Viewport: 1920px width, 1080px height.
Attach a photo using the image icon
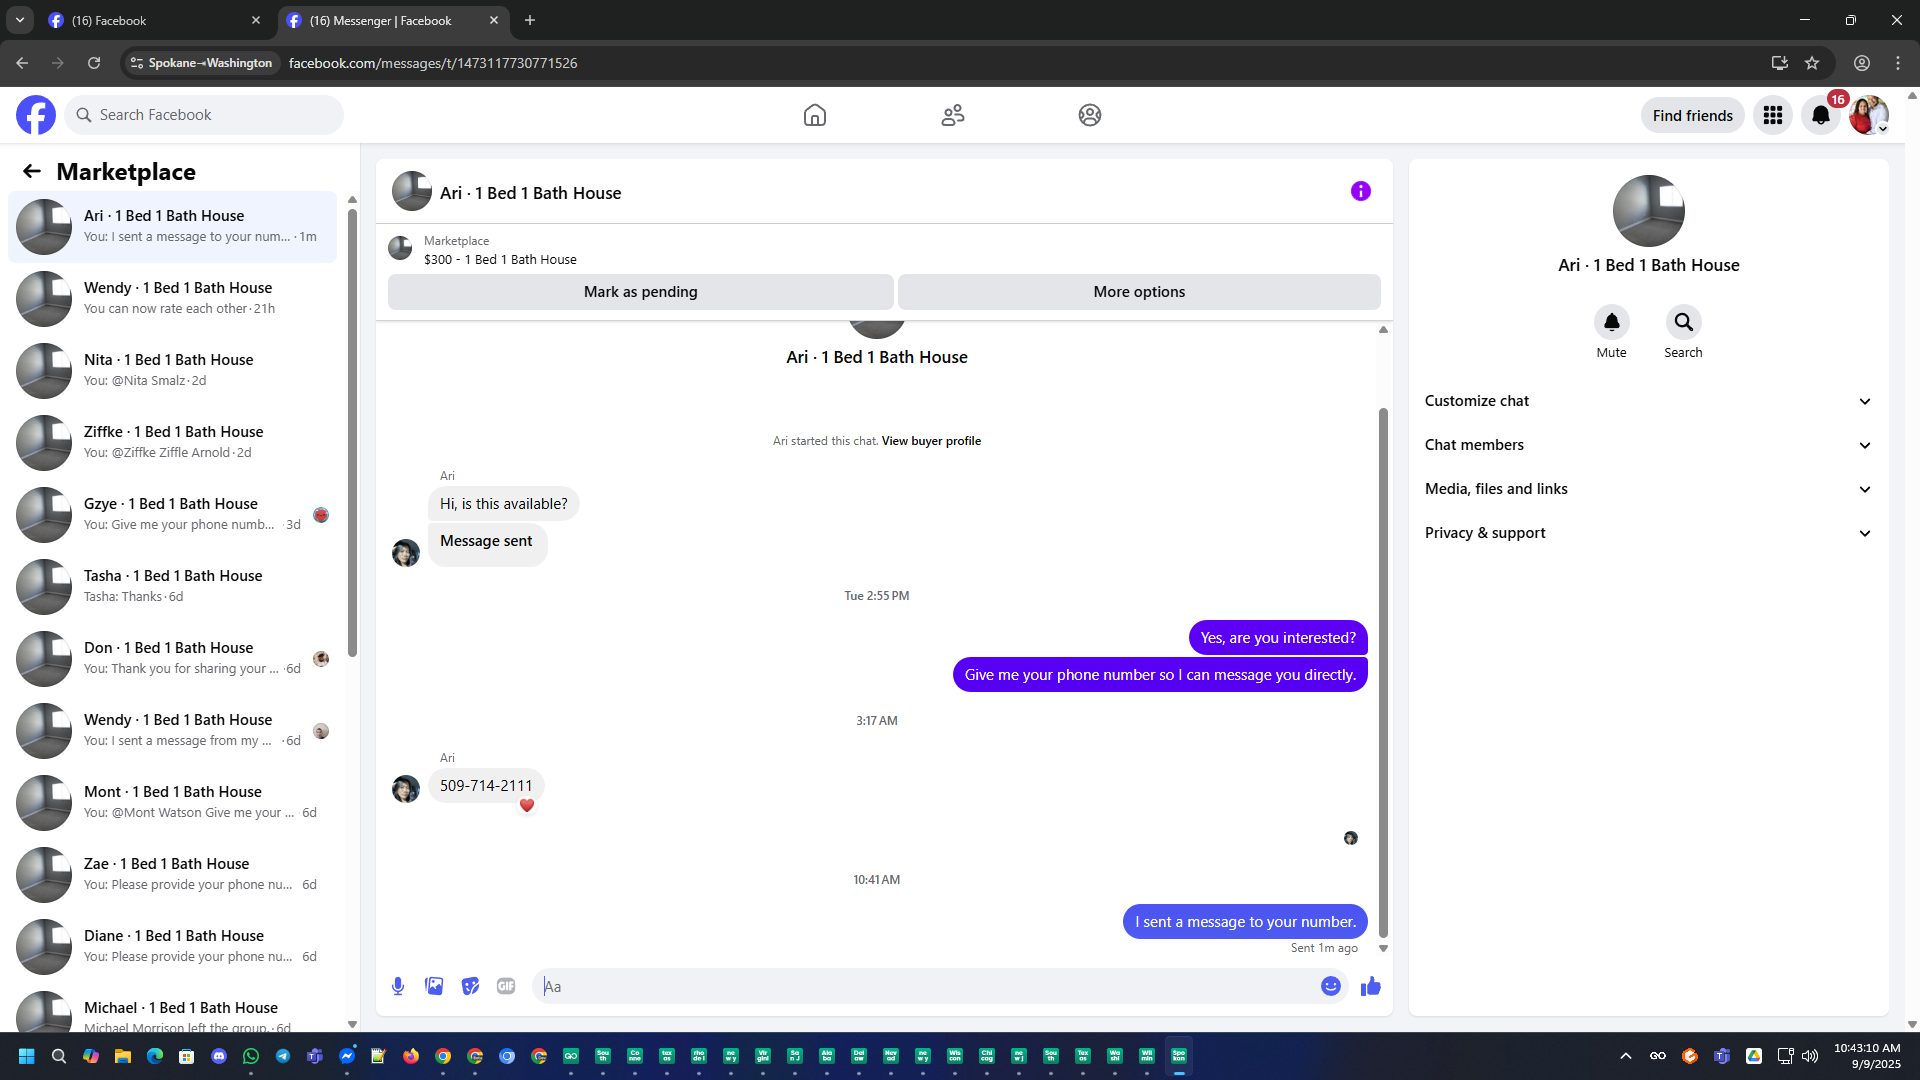pyautogui.click(x=434, y=986)
